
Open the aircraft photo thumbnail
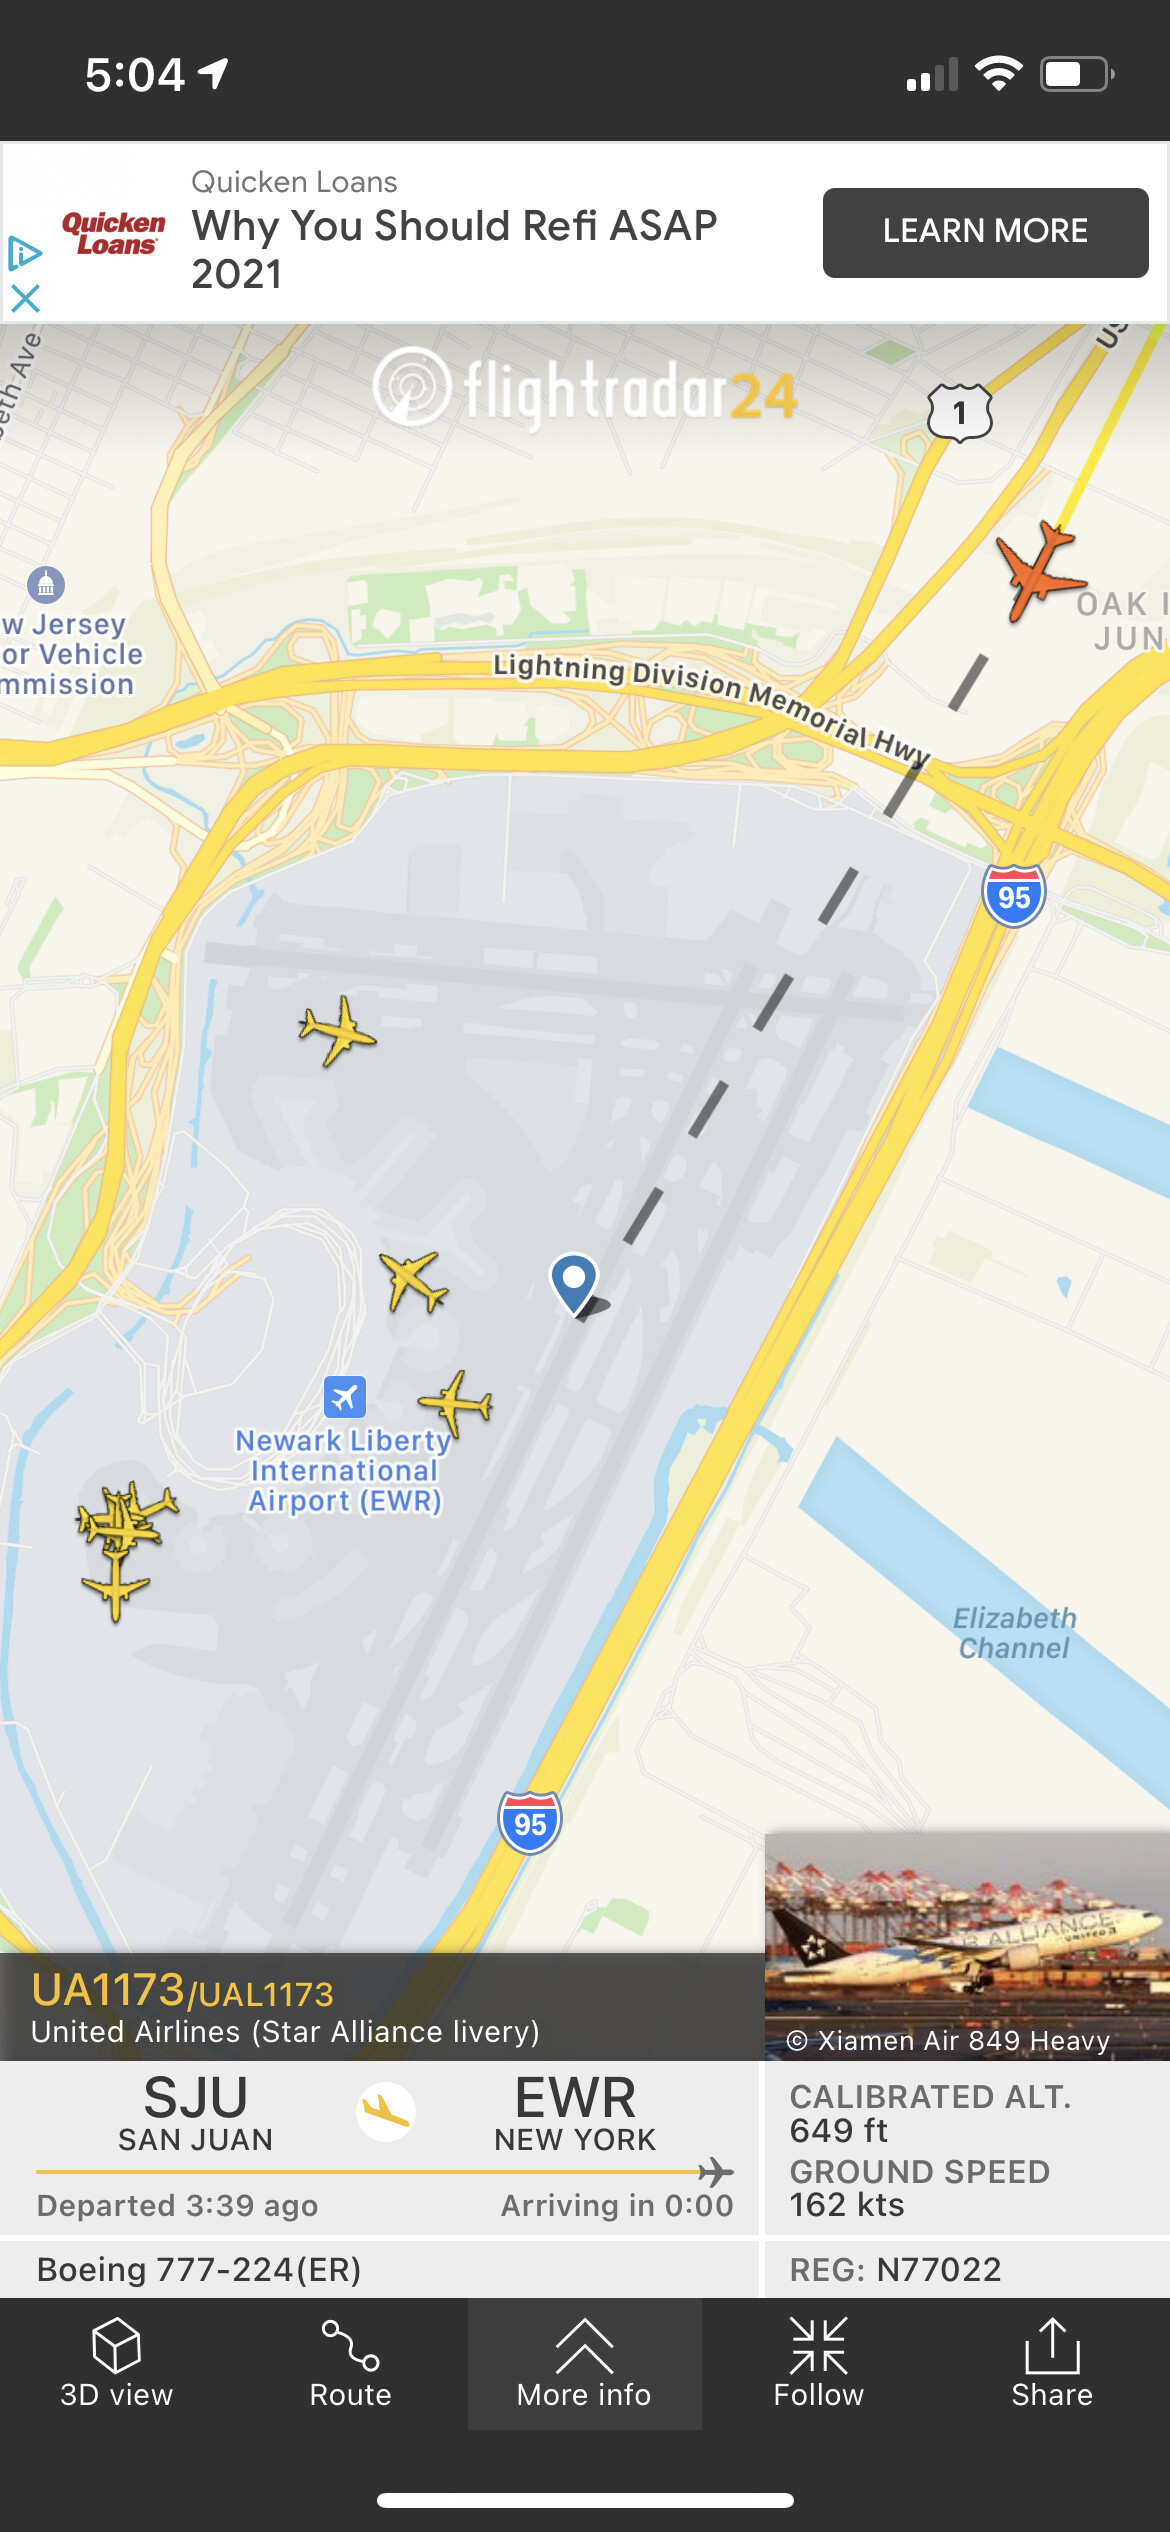(967, 1945)
